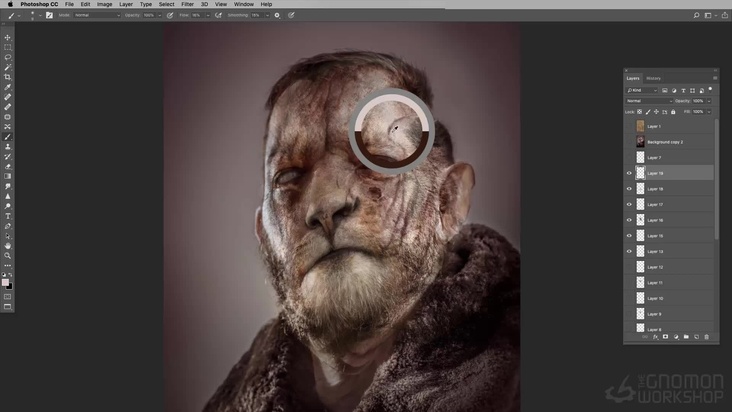Open macOS Spotlight-style search icon
This screenshot has width=732, height=412.
point(696,15)
